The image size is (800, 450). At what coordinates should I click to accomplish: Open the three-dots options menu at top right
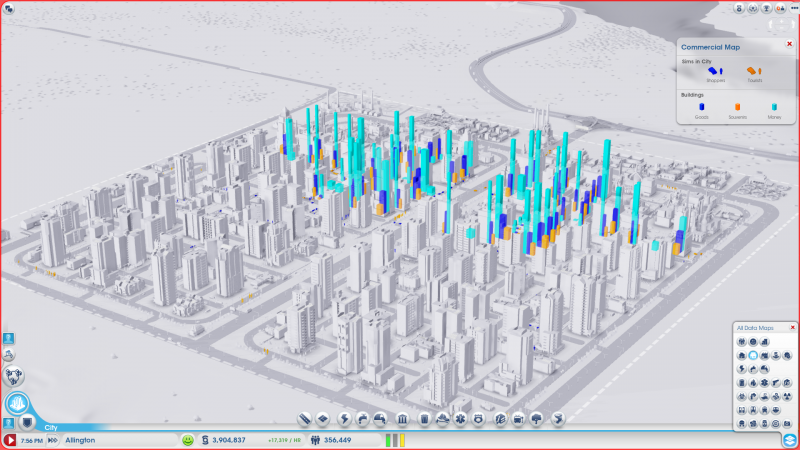[794, 8]
